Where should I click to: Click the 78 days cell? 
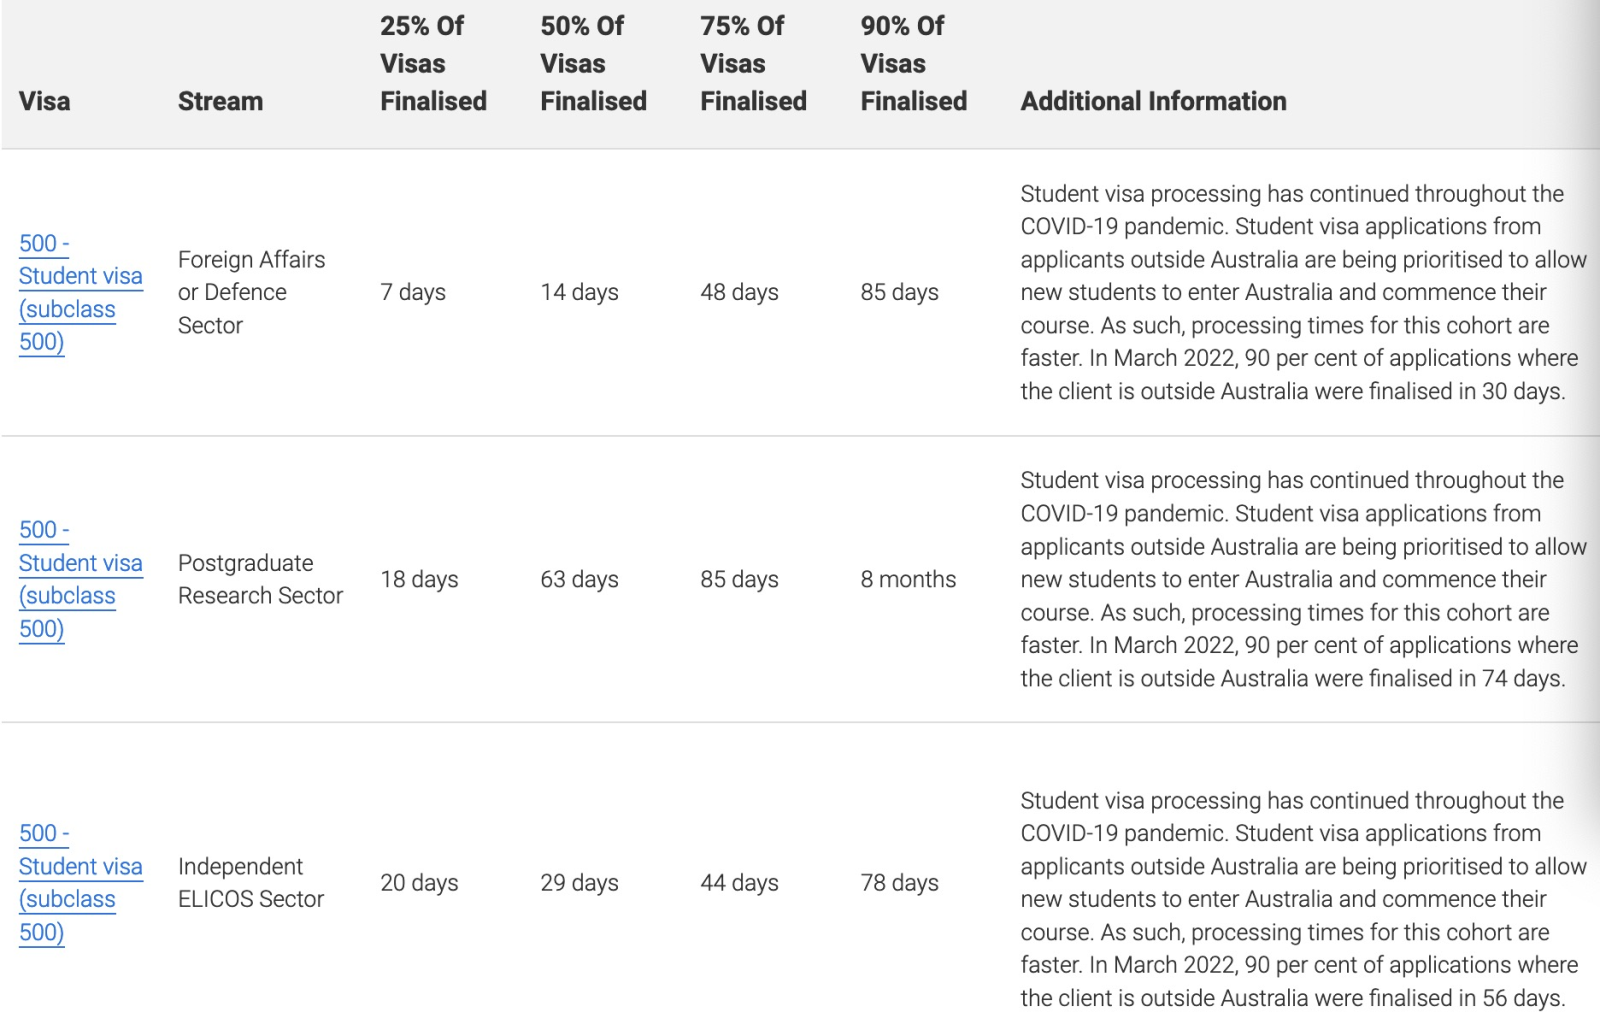pos(899,883)
